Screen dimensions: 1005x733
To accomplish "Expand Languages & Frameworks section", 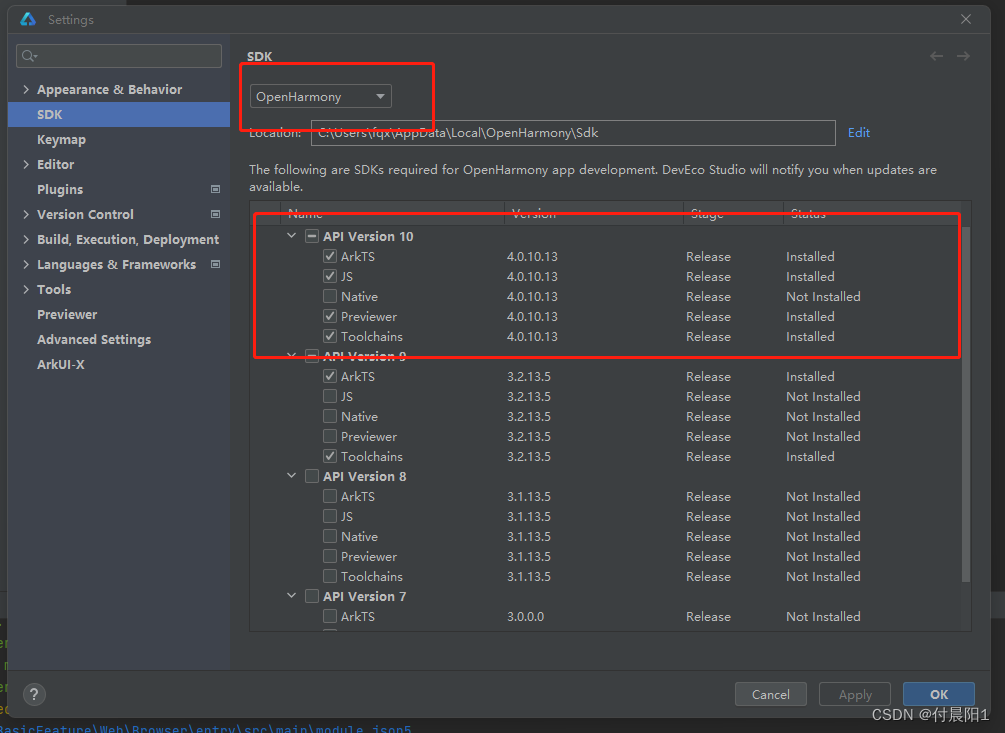I will coord(26,264).
